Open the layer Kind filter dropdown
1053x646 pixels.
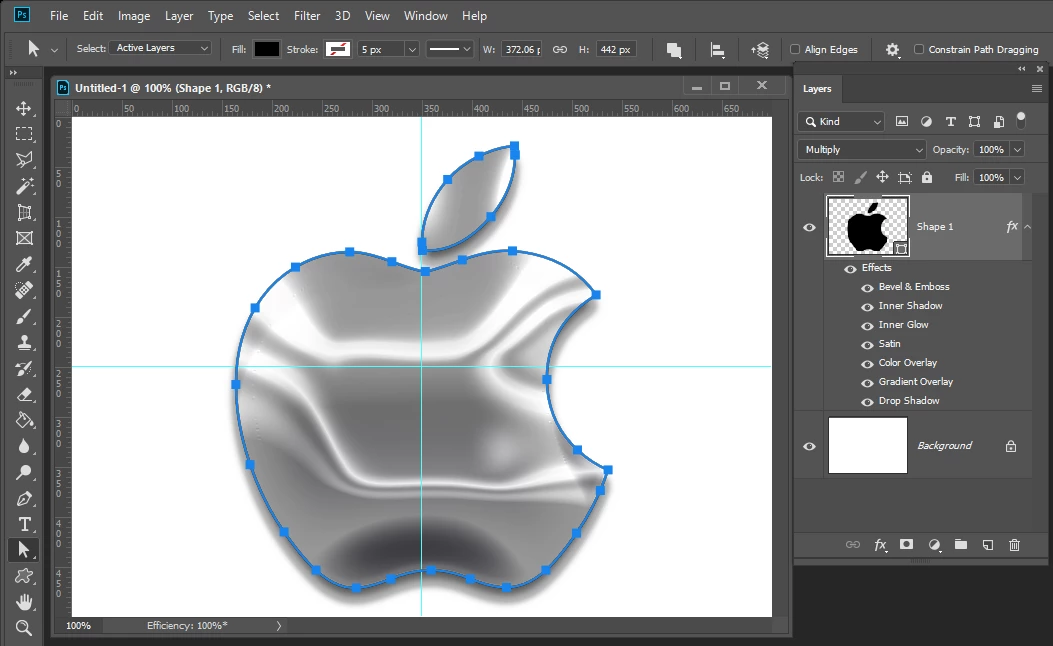(841, 122)
